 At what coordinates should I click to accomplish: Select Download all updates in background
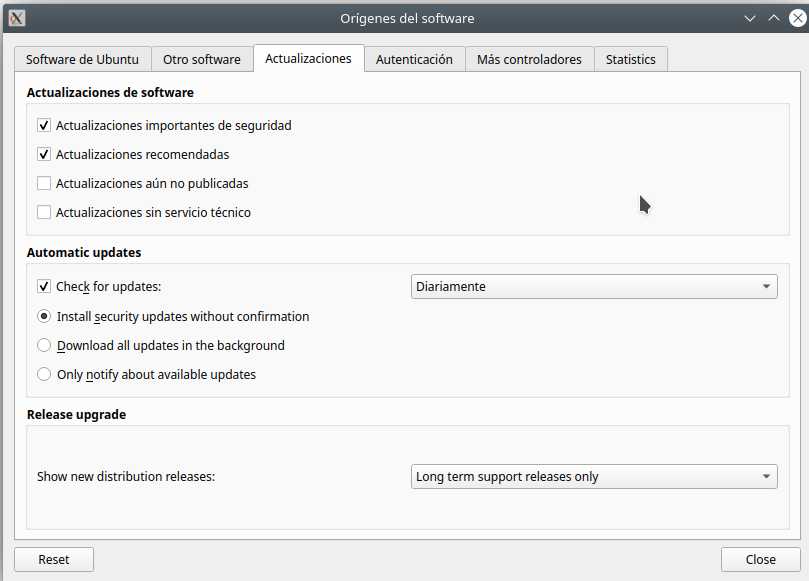[44, 346]
